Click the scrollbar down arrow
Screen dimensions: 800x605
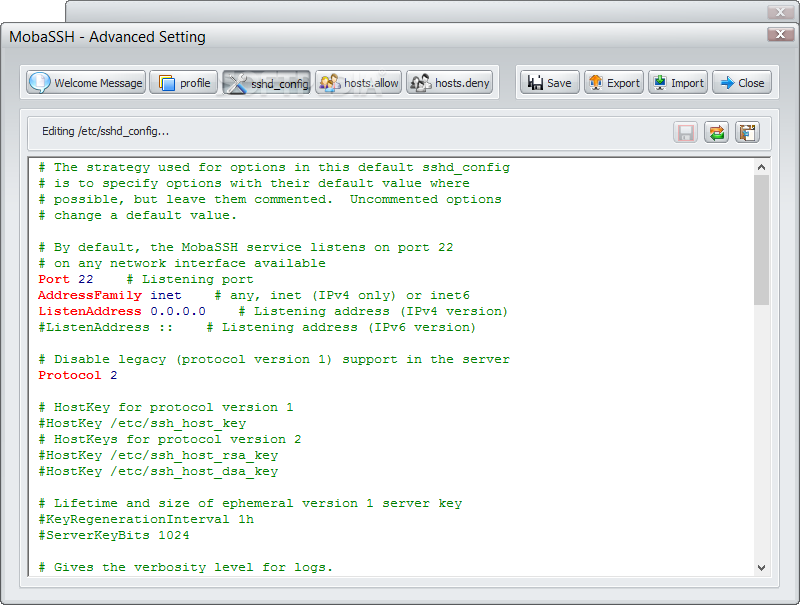(761, 567)
